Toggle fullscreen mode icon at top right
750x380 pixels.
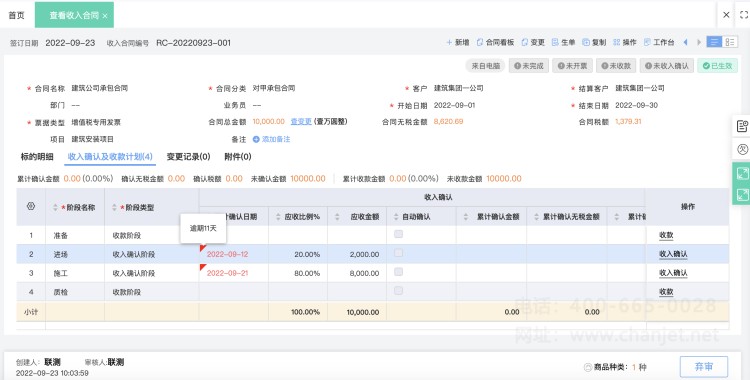(x=744, y=15)
